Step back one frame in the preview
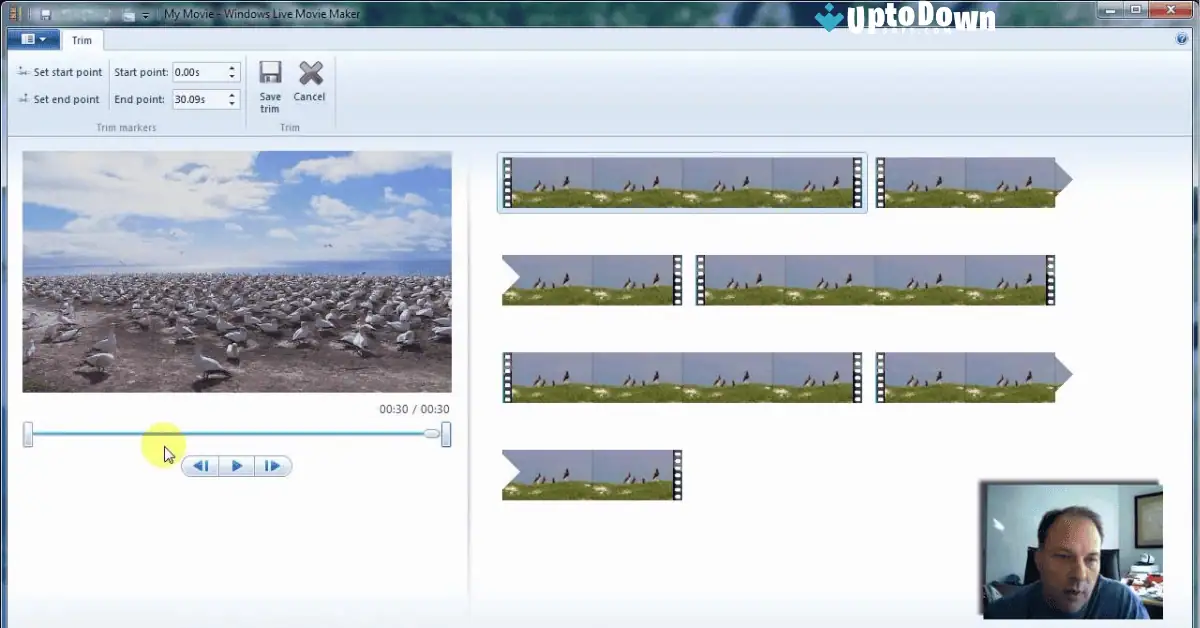This screenshot has width=1200, height=628. [200, 465]
